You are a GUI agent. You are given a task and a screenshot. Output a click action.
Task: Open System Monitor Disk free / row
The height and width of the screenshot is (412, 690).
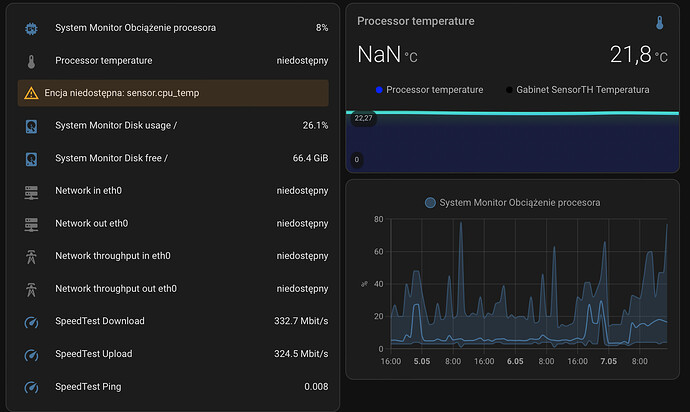click(x=173, y=158)
